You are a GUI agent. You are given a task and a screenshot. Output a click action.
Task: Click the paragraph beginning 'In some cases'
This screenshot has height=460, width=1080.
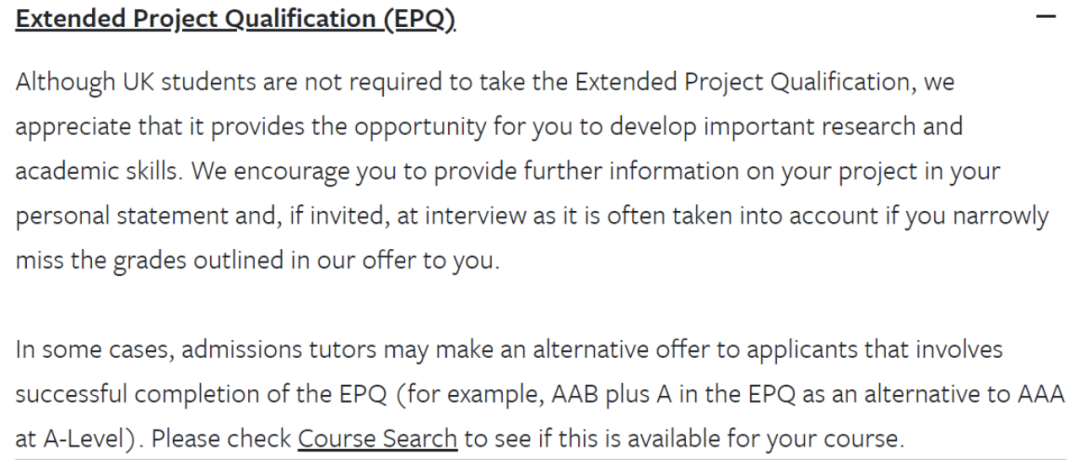click(540, 393)
